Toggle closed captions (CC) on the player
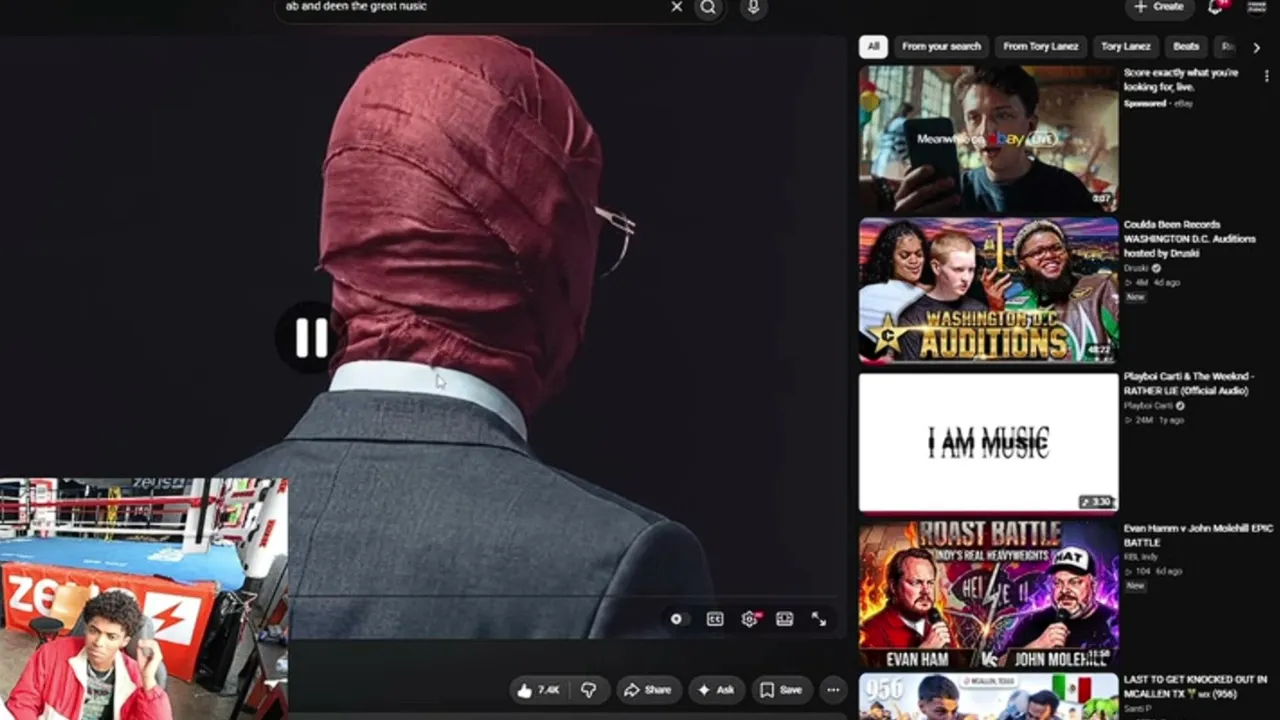 [x=715, y=619]
